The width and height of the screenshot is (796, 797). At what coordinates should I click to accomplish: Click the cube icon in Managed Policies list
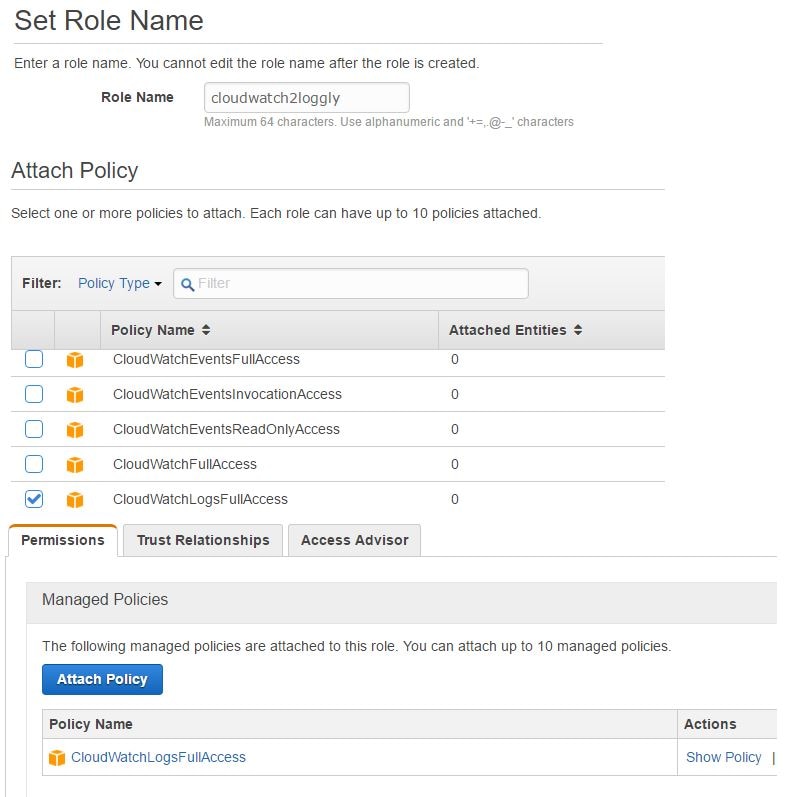57,758
